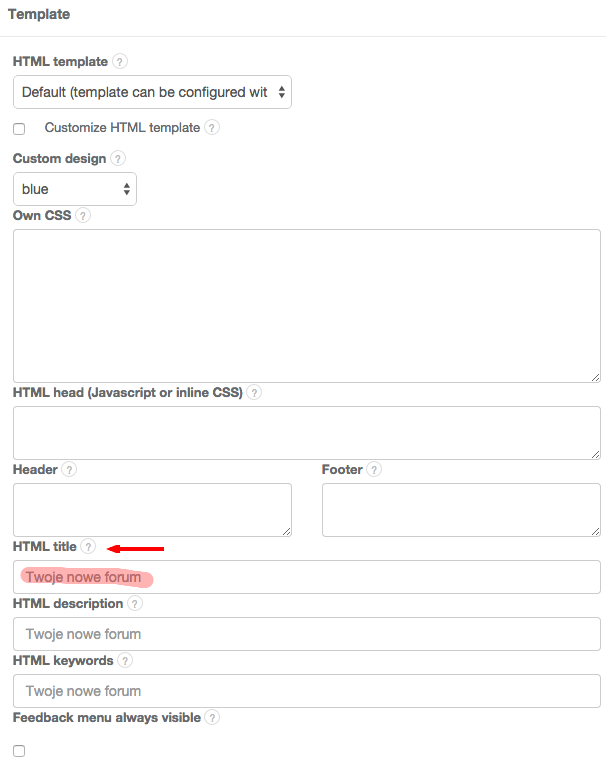Open the Header help question mark

point(69,469)
